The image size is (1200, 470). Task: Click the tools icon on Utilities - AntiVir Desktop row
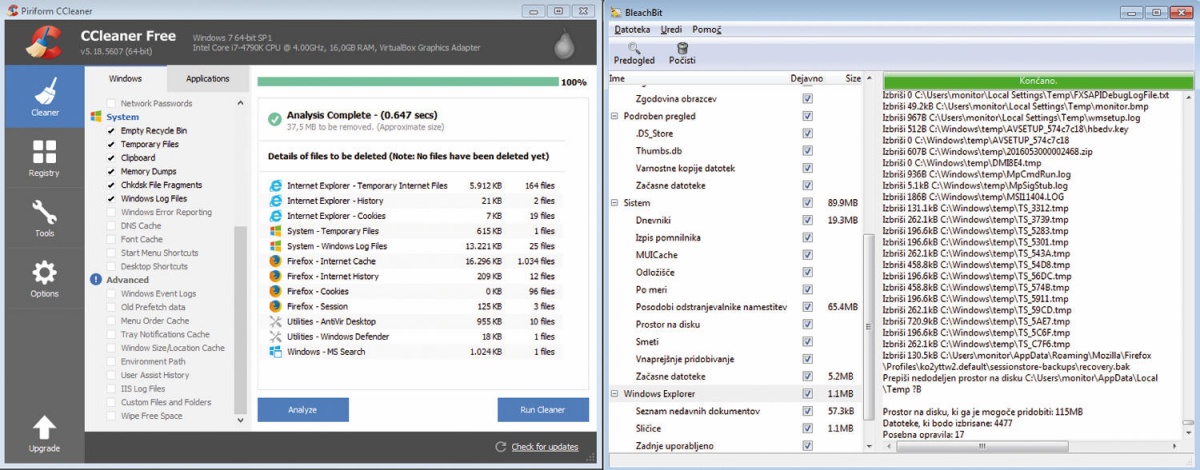pyautogui.click(x=275, y=321)
